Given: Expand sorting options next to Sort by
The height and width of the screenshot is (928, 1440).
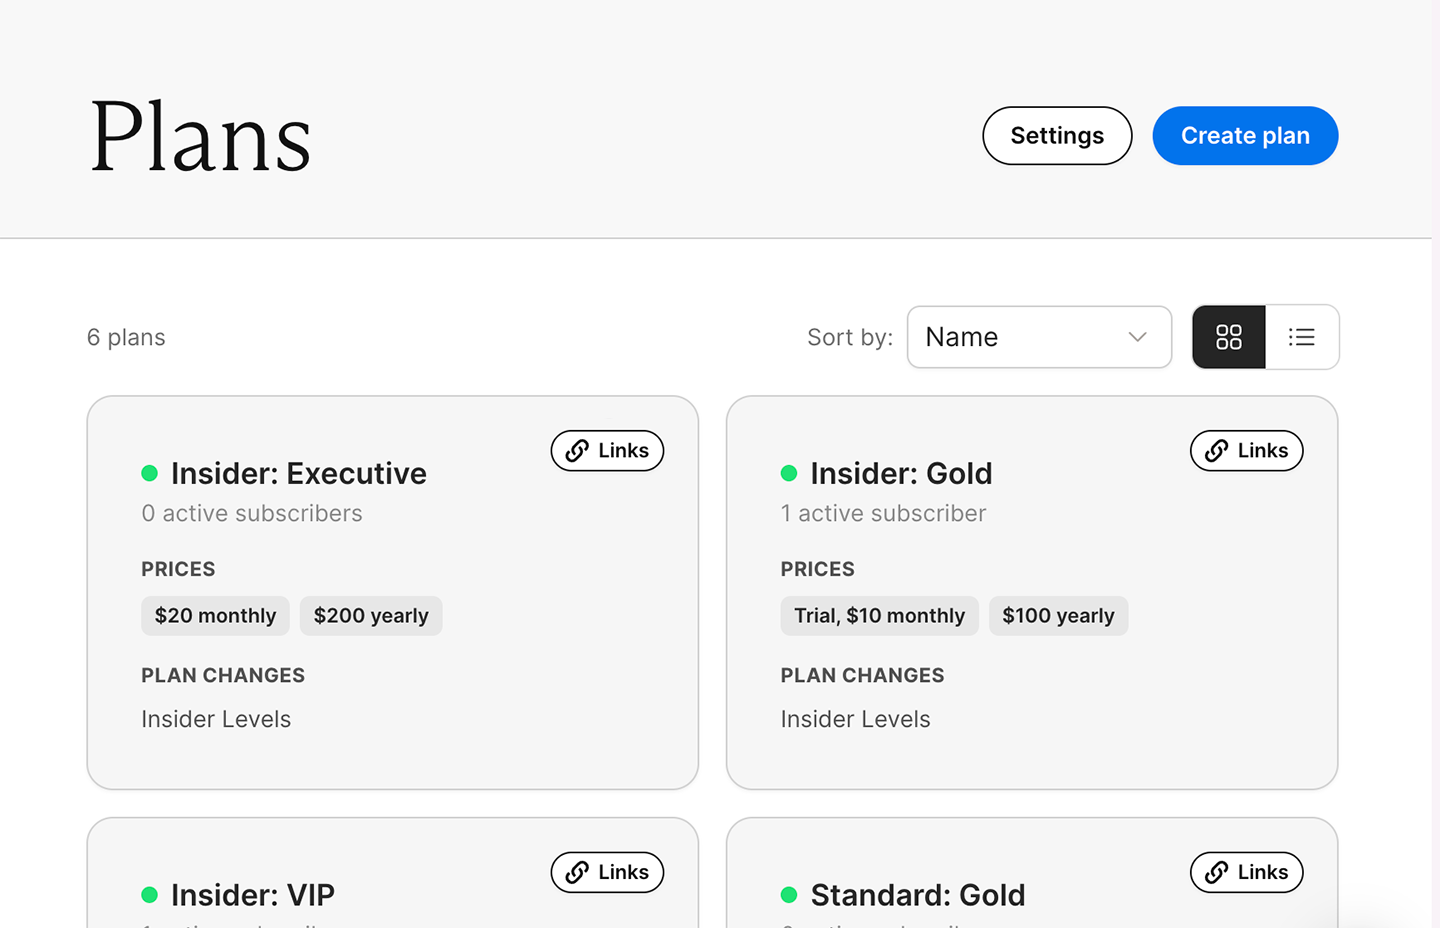Looking at the screenshot, I should click(x=1039, y=337).
